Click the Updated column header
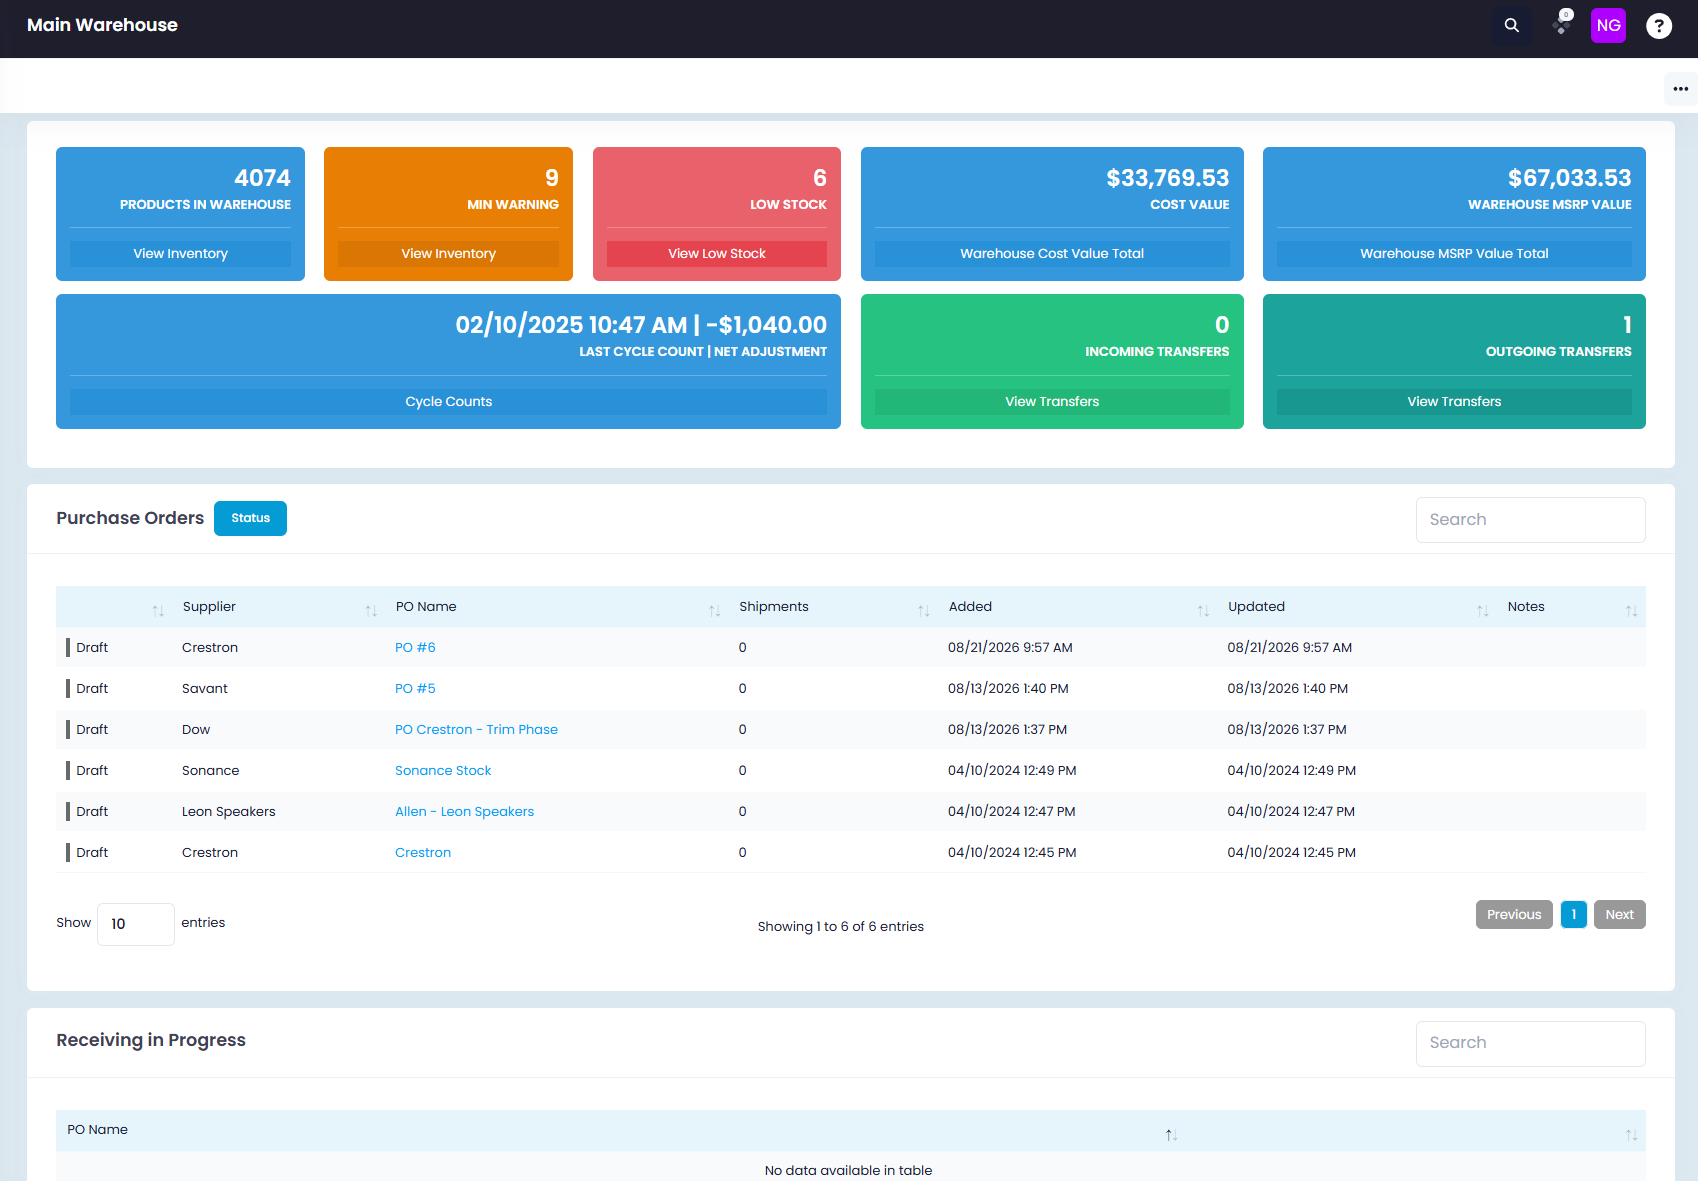Viewport: 1698px width, 1181px height. point(1256,607)
